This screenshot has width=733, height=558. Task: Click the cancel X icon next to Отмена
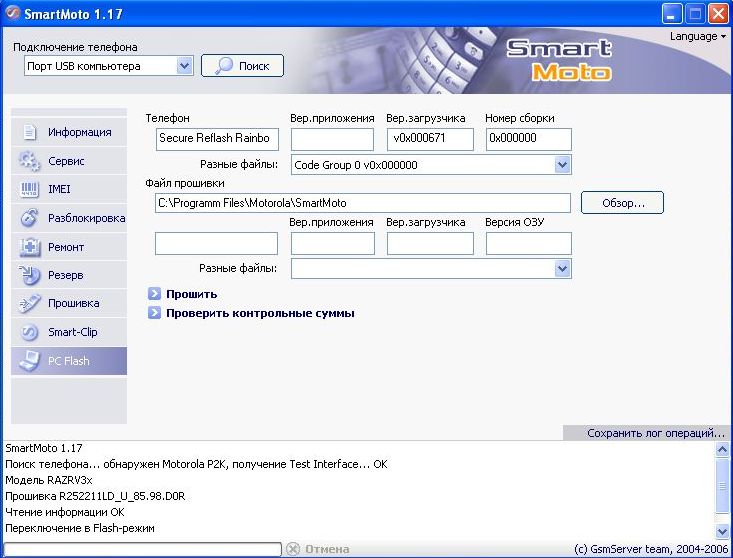(293, 549)
